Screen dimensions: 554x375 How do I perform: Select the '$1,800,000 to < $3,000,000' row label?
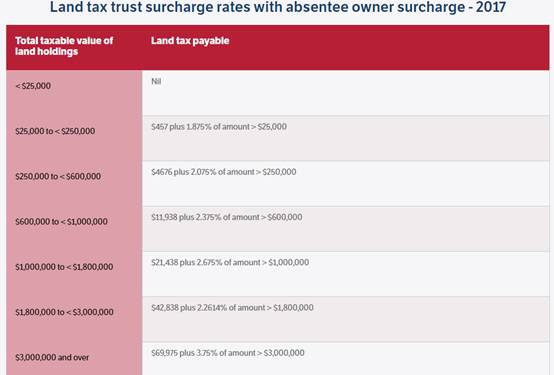64,312
